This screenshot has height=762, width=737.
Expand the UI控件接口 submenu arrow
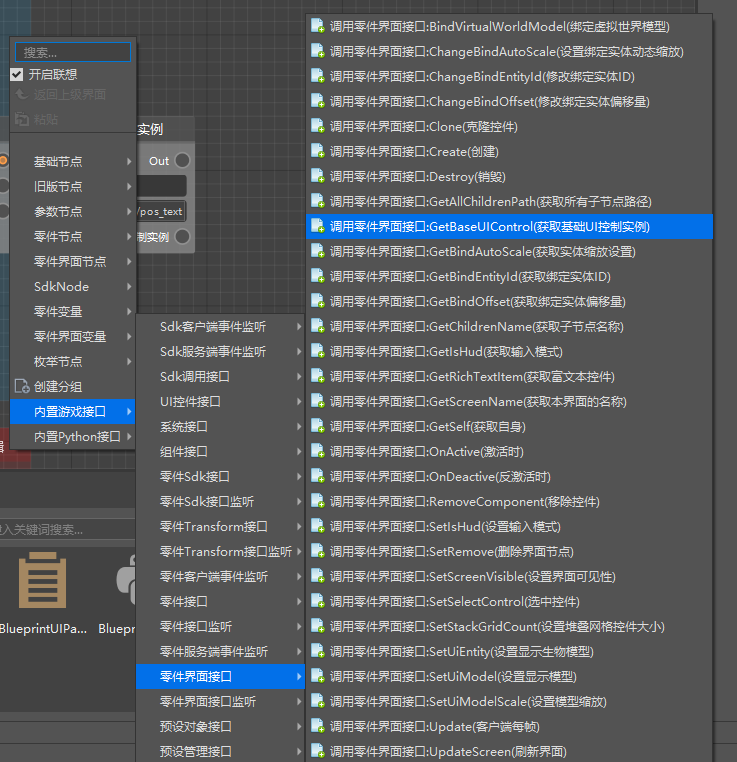click(x=298, y=402)
